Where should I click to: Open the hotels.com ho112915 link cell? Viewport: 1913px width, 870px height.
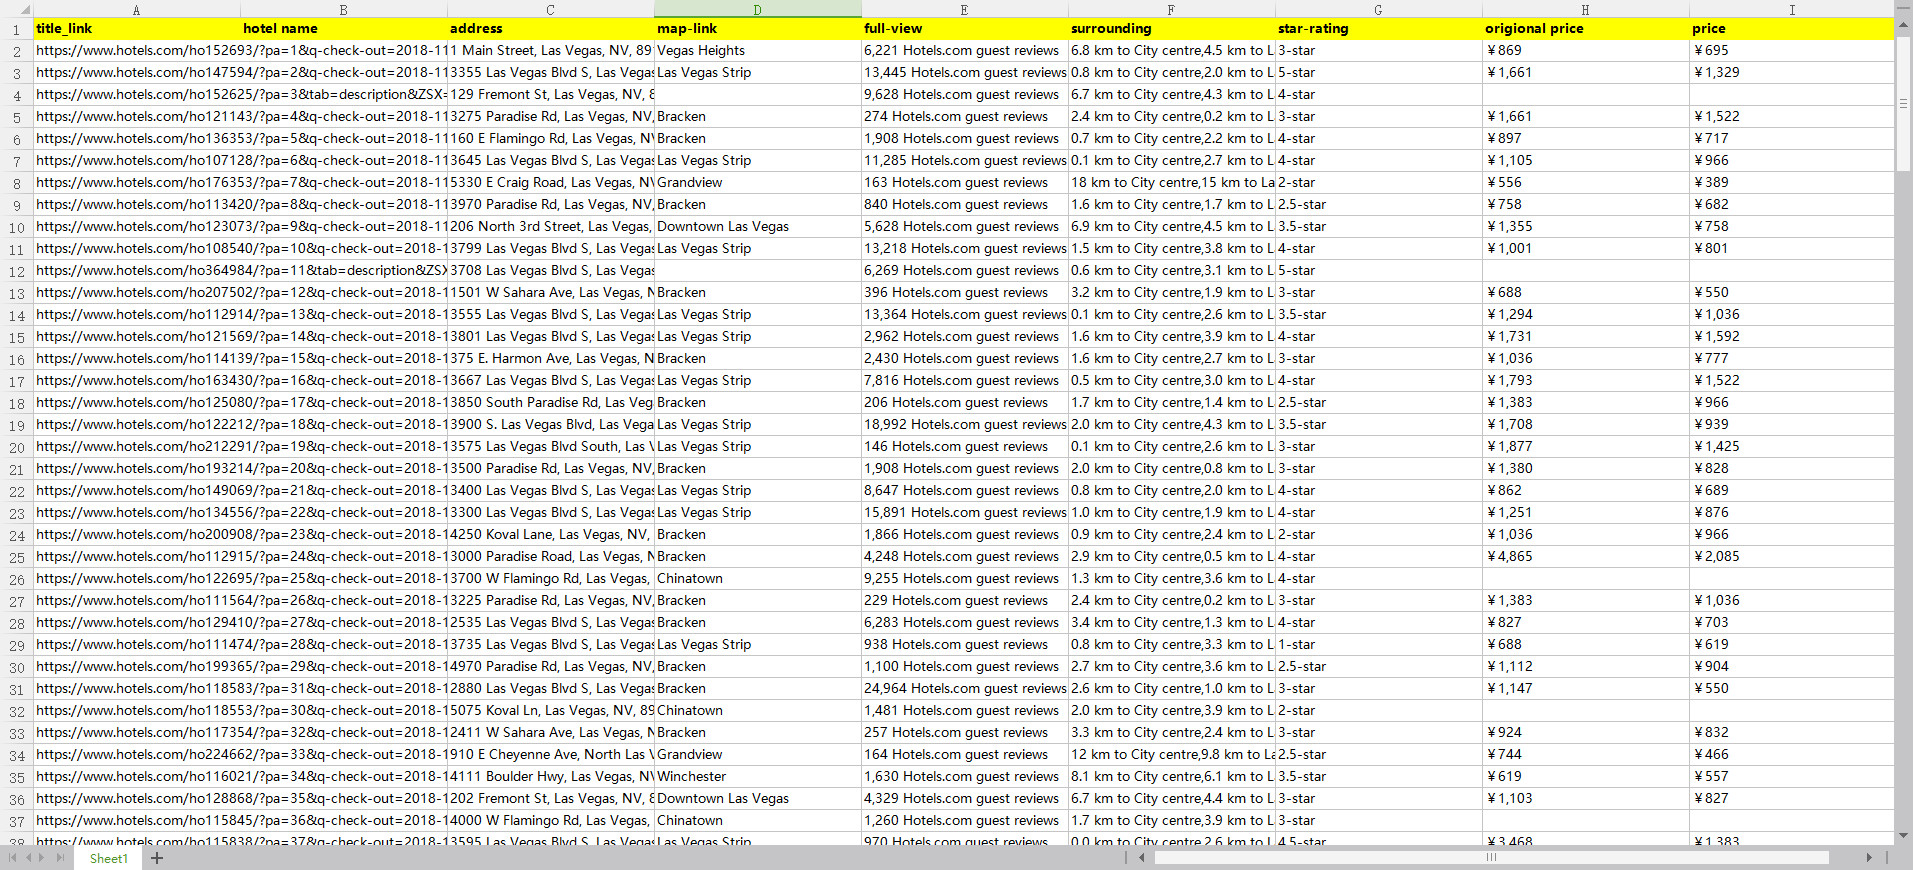[137, 557]
